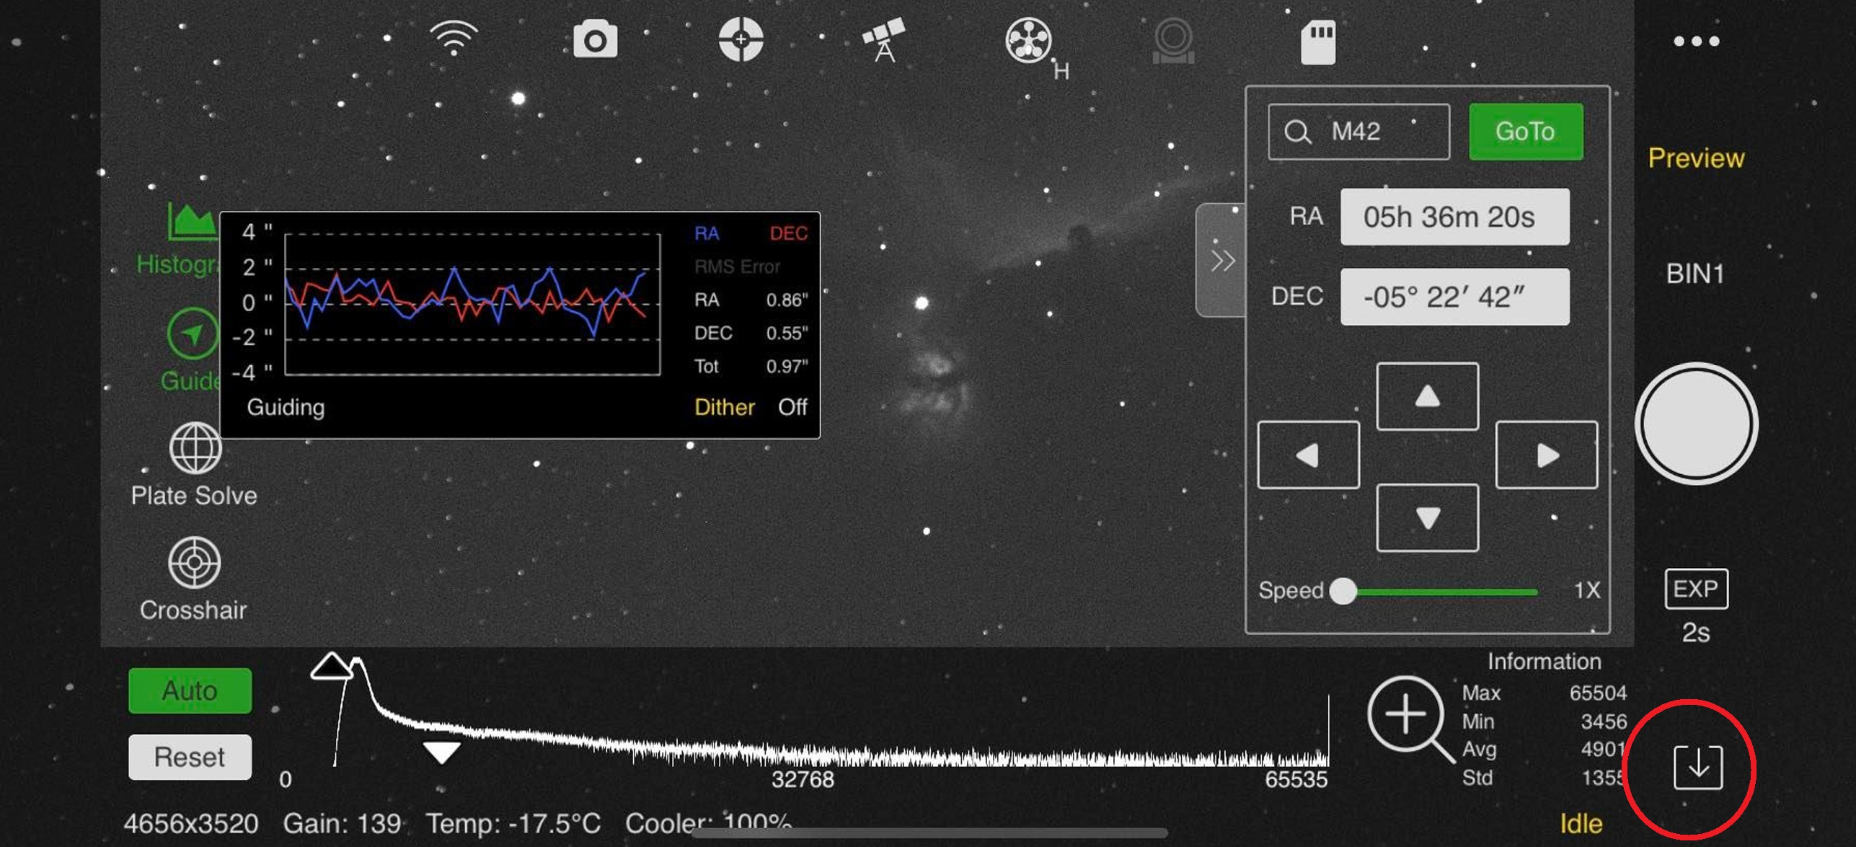Click the histogram black point marker
Image resolution: width=1857 pixels, height=847 pixels.
coord(332,665)
